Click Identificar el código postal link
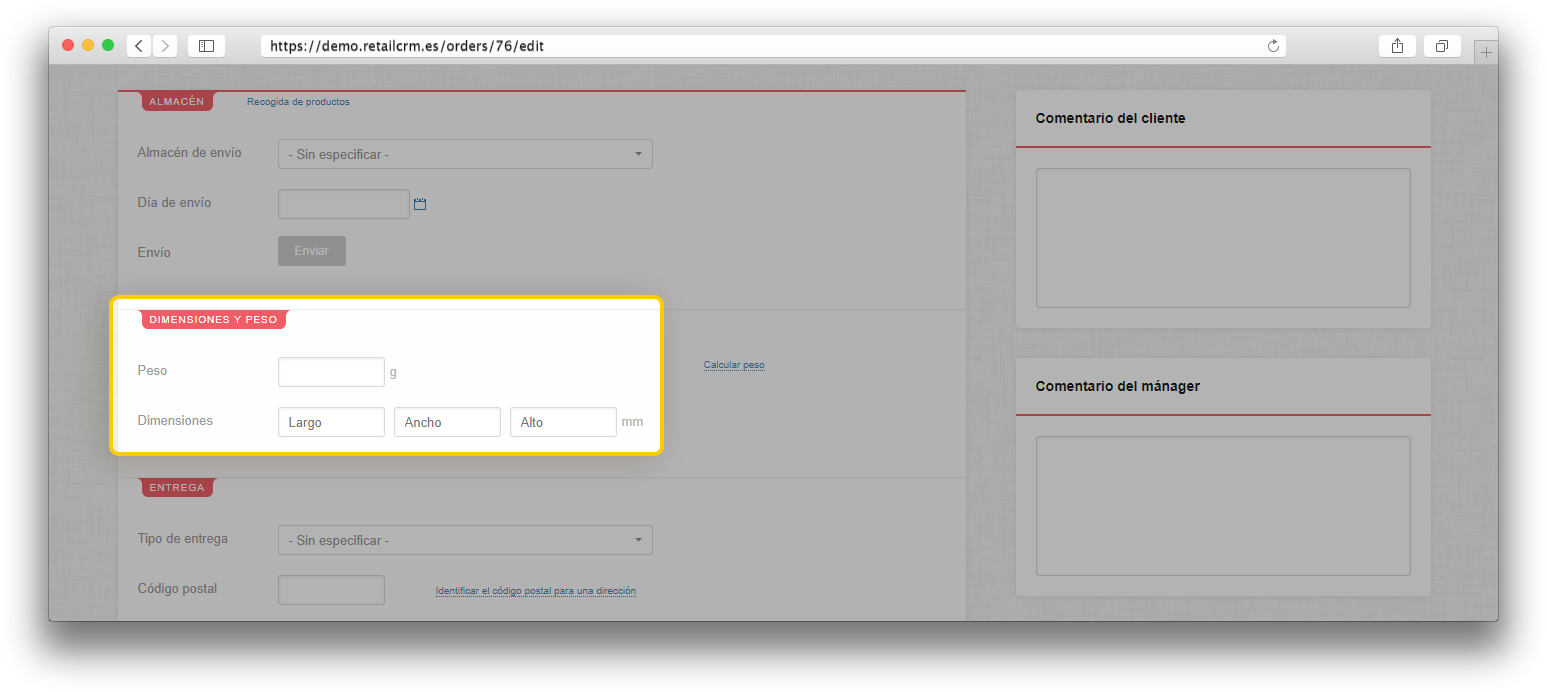The image size is (1547, 692). point(536,591)
